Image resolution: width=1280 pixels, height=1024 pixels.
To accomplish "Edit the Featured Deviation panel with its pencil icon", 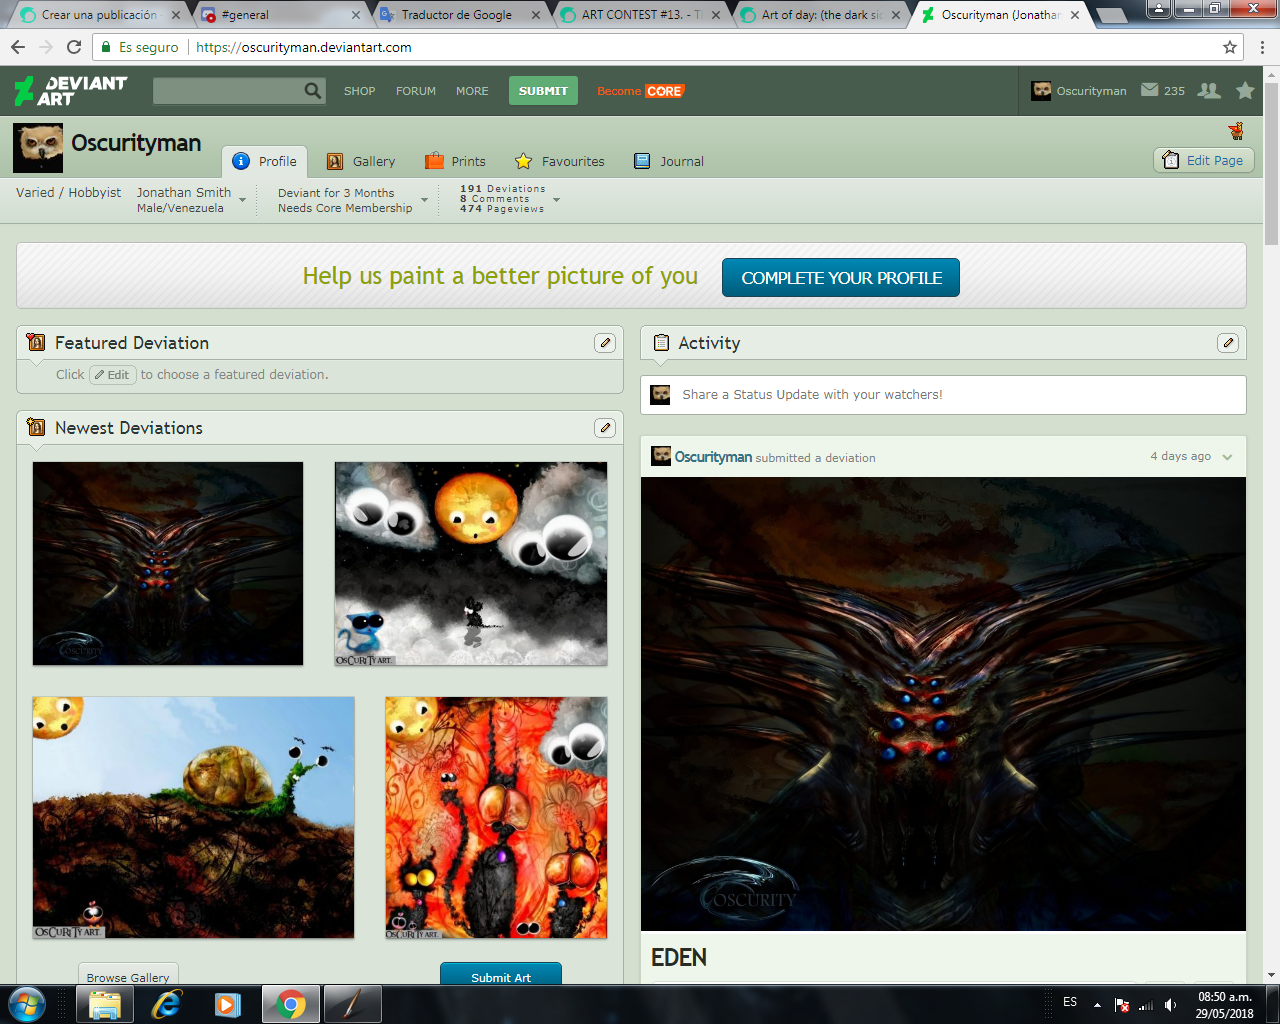I will click(x=605, y=343).
